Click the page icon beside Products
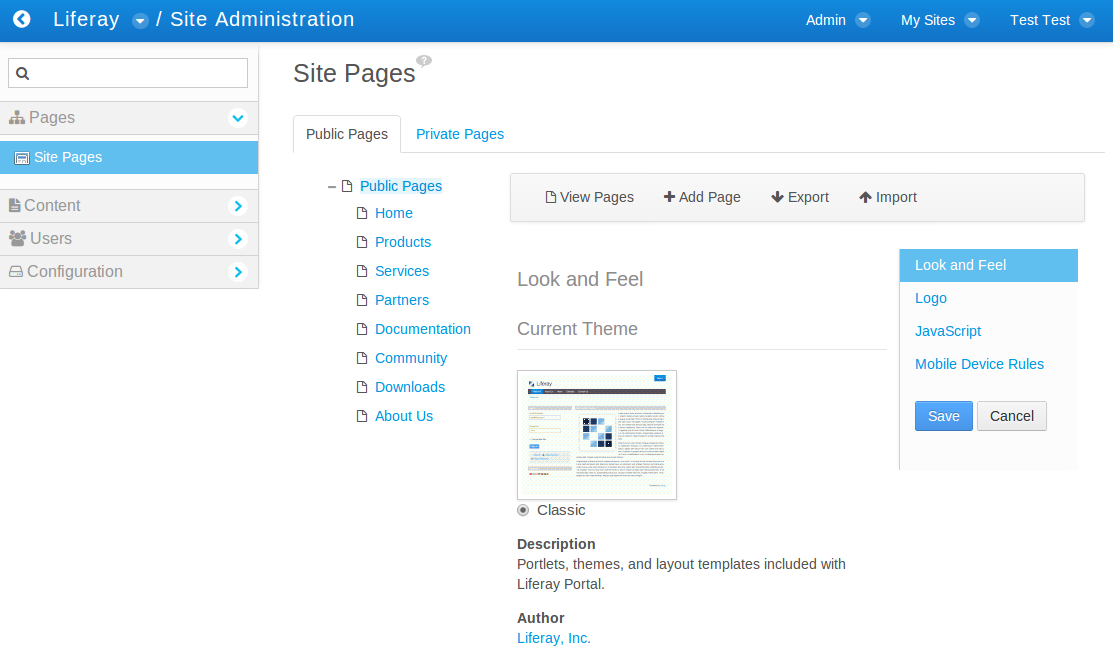Screen dimensions: 1113x653 coord(362,242)
